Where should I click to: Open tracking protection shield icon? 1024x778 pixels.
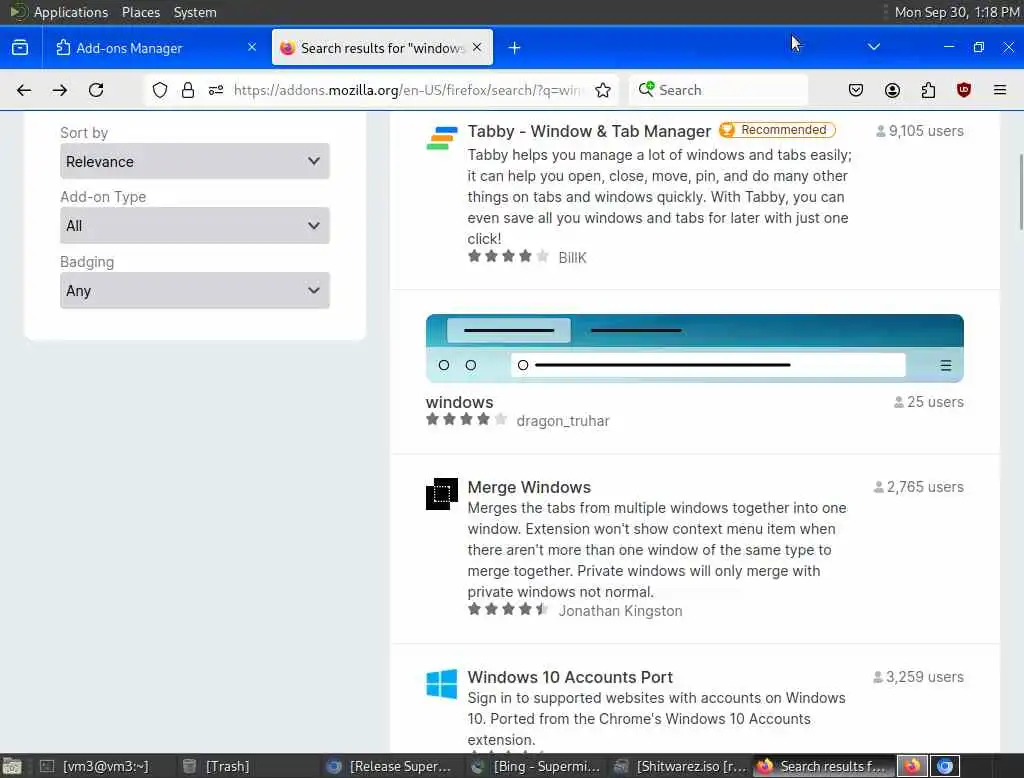point(160,90)
